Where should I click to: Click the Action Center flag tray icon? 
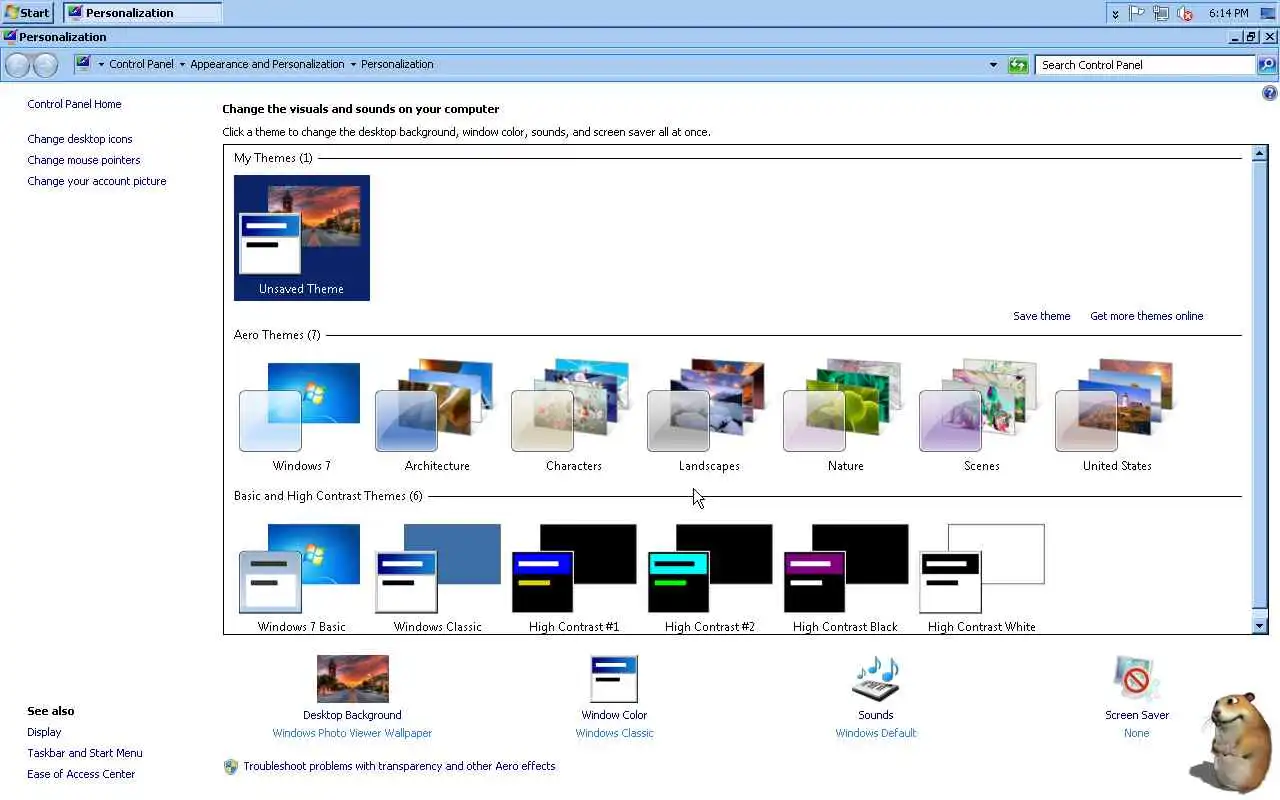coord(1137,13)
